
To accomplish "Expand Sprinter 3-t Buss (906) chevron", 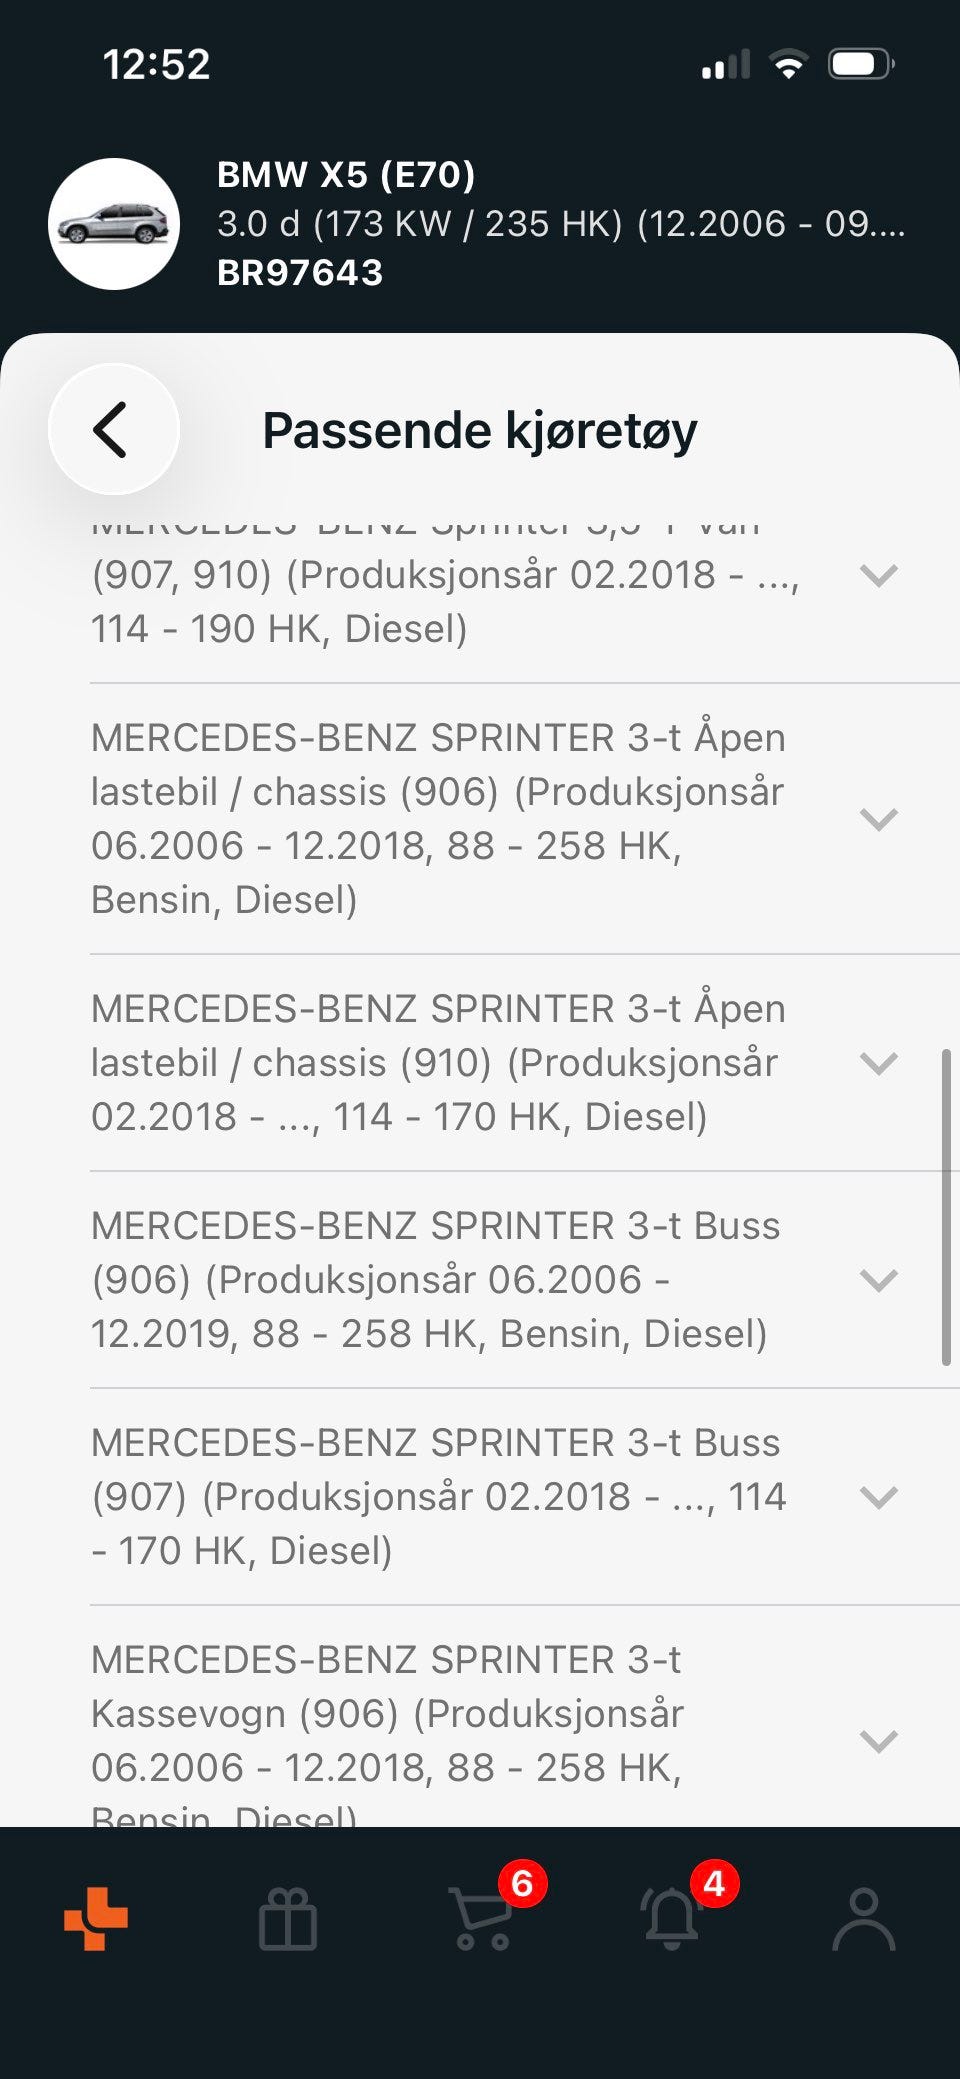I will coord(879,1280).
